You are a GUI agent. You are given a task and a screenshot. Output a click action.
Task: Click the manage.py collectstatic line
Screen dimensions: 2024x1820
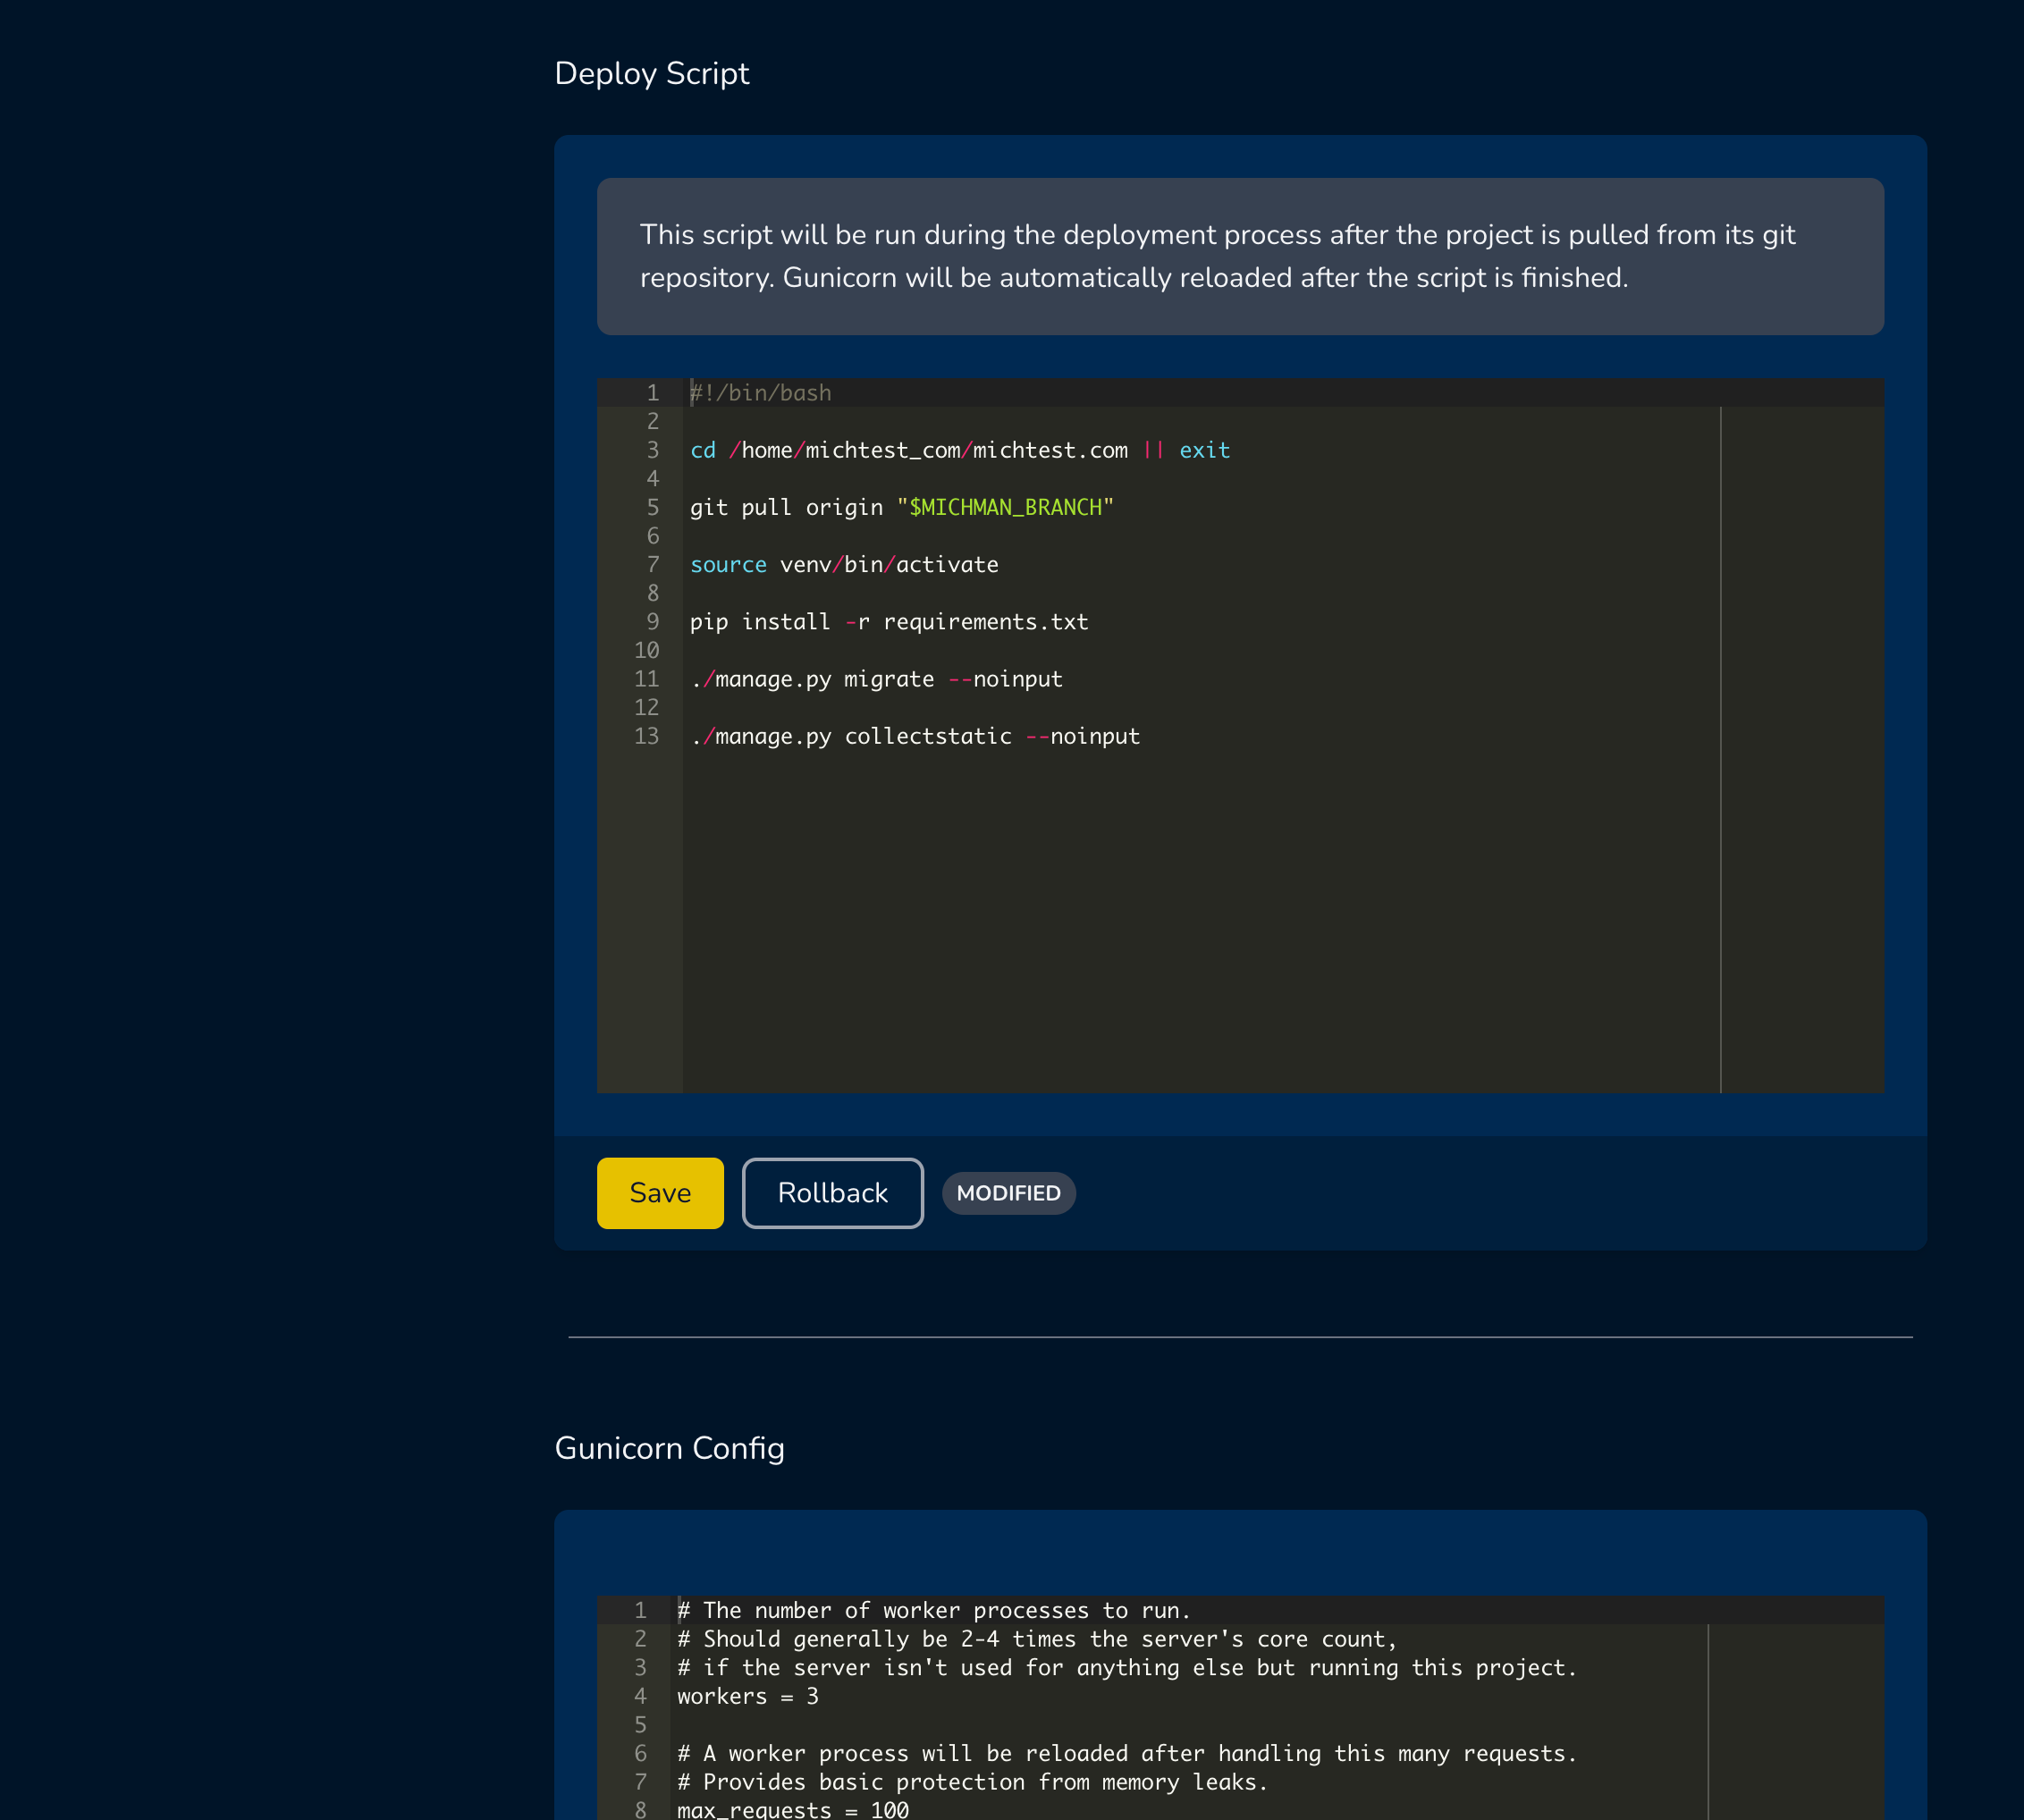coord(914,737)
